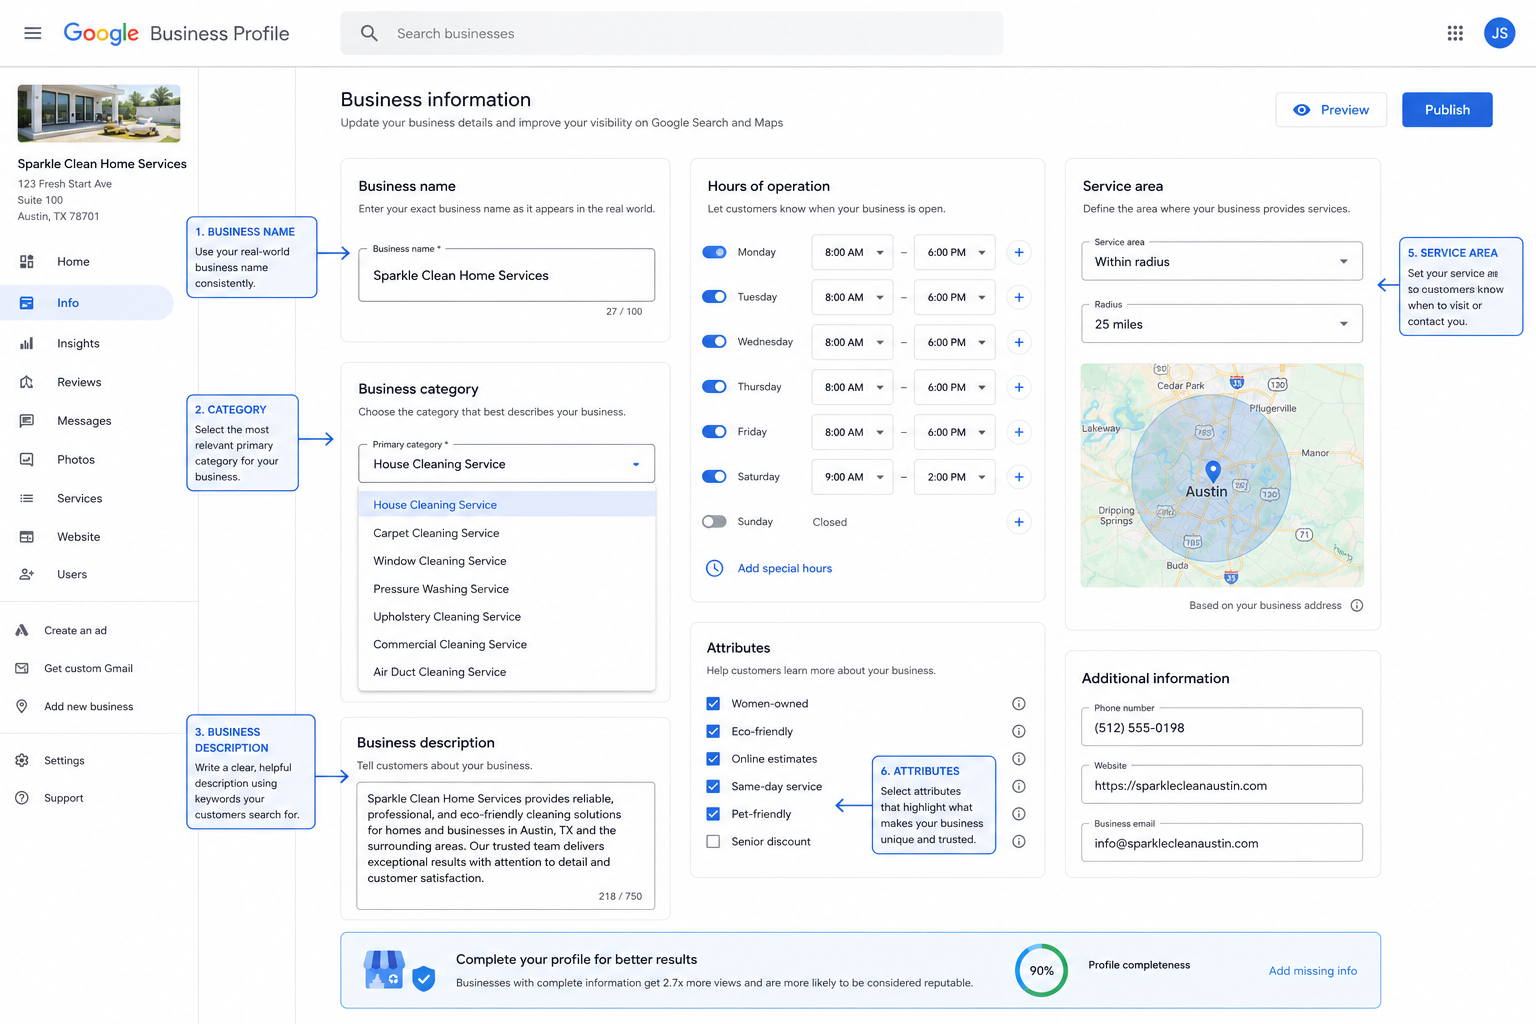This screenshot has width=1536, height=1024.
Task: Add hours for Friday with plus icon
Action: (1019, 432)
